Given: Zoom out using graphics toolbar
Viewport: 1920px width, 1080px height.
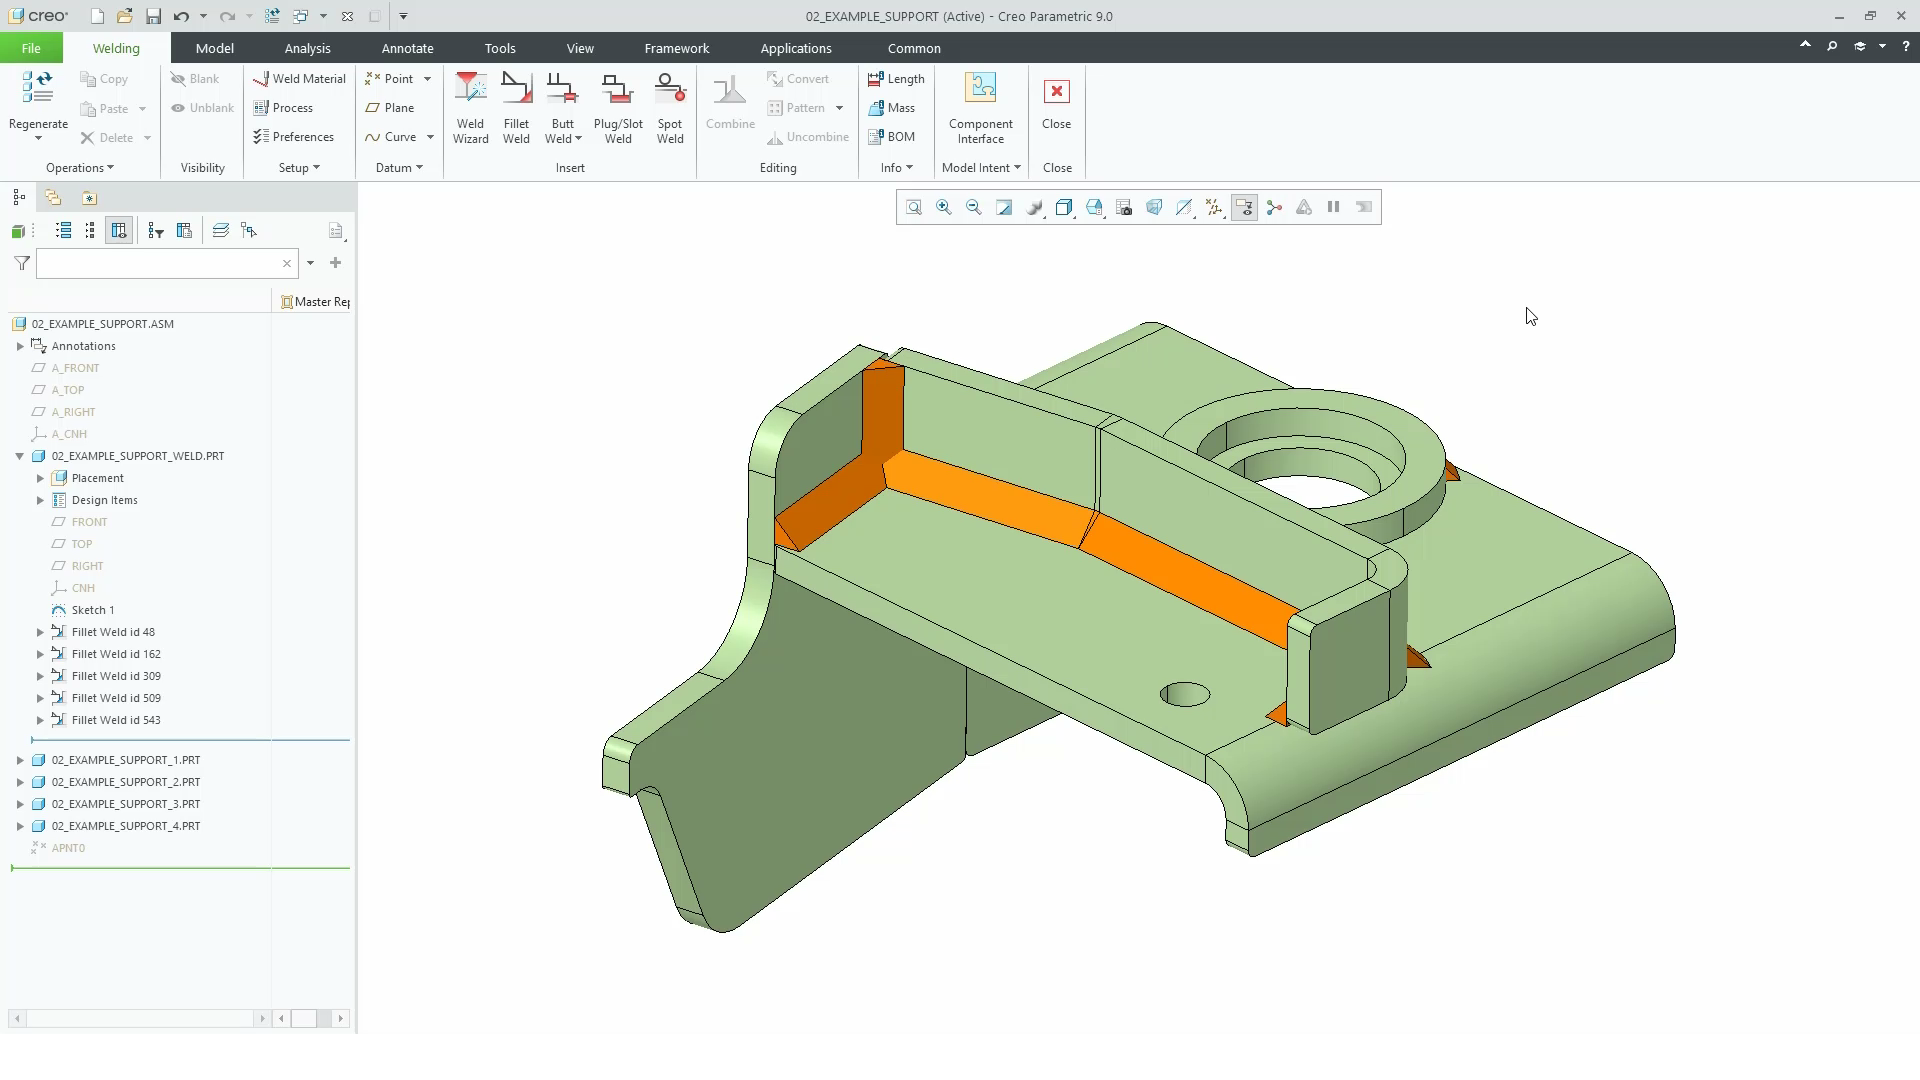Looking at the screenshot, I should (973, 207).
